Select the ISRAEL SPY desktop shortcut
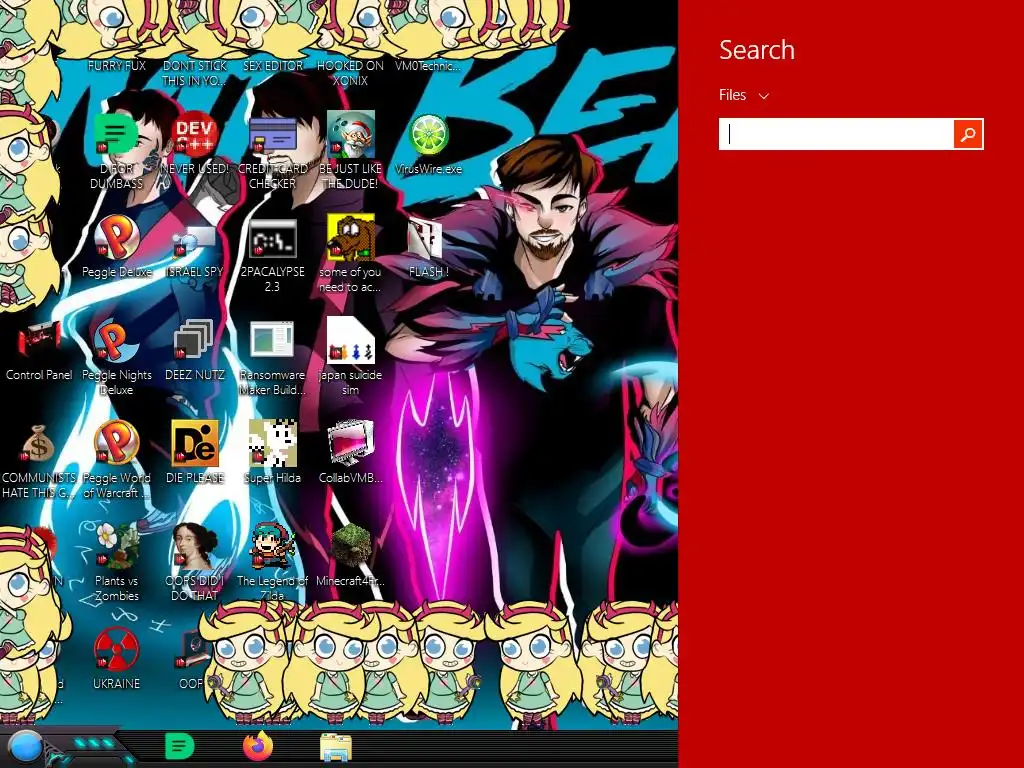This screenshot has height=768, width=1024. (195, 238)
